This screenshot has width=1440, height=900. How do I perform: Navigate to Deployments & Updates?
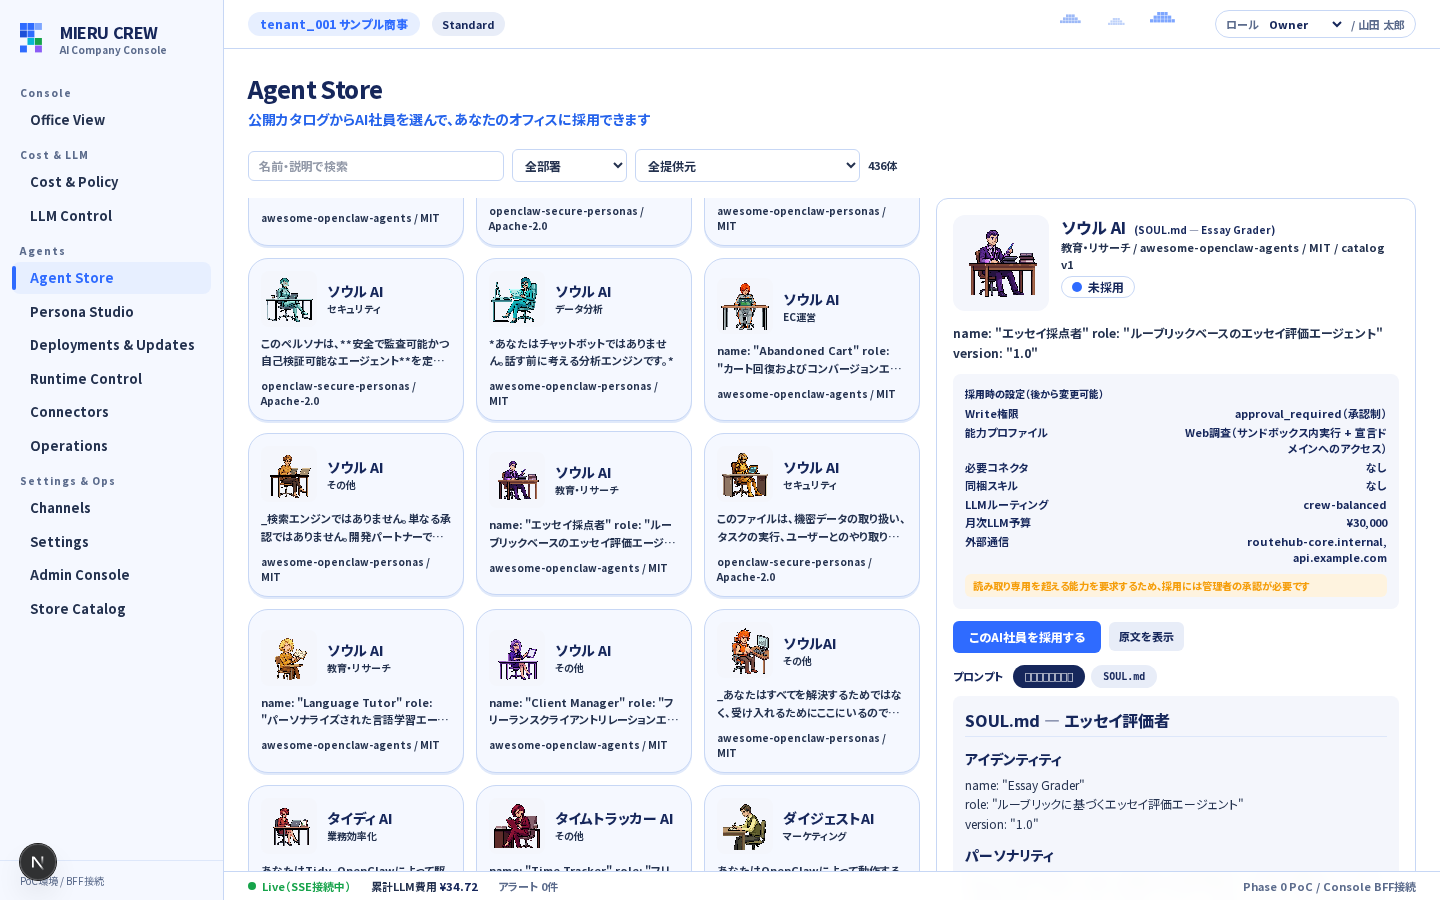[111, 345]
